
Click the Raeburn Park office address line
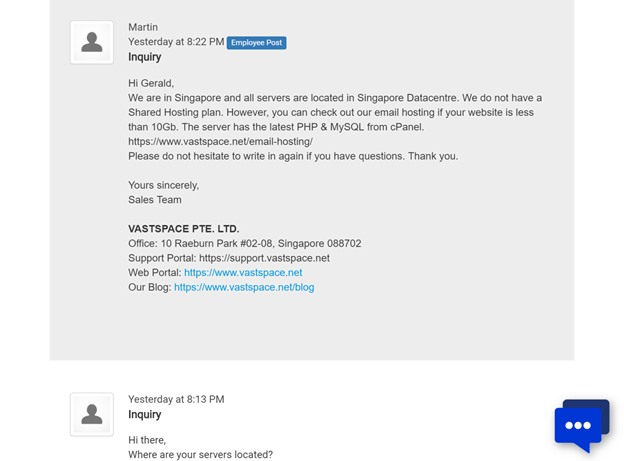coord(245,244)
